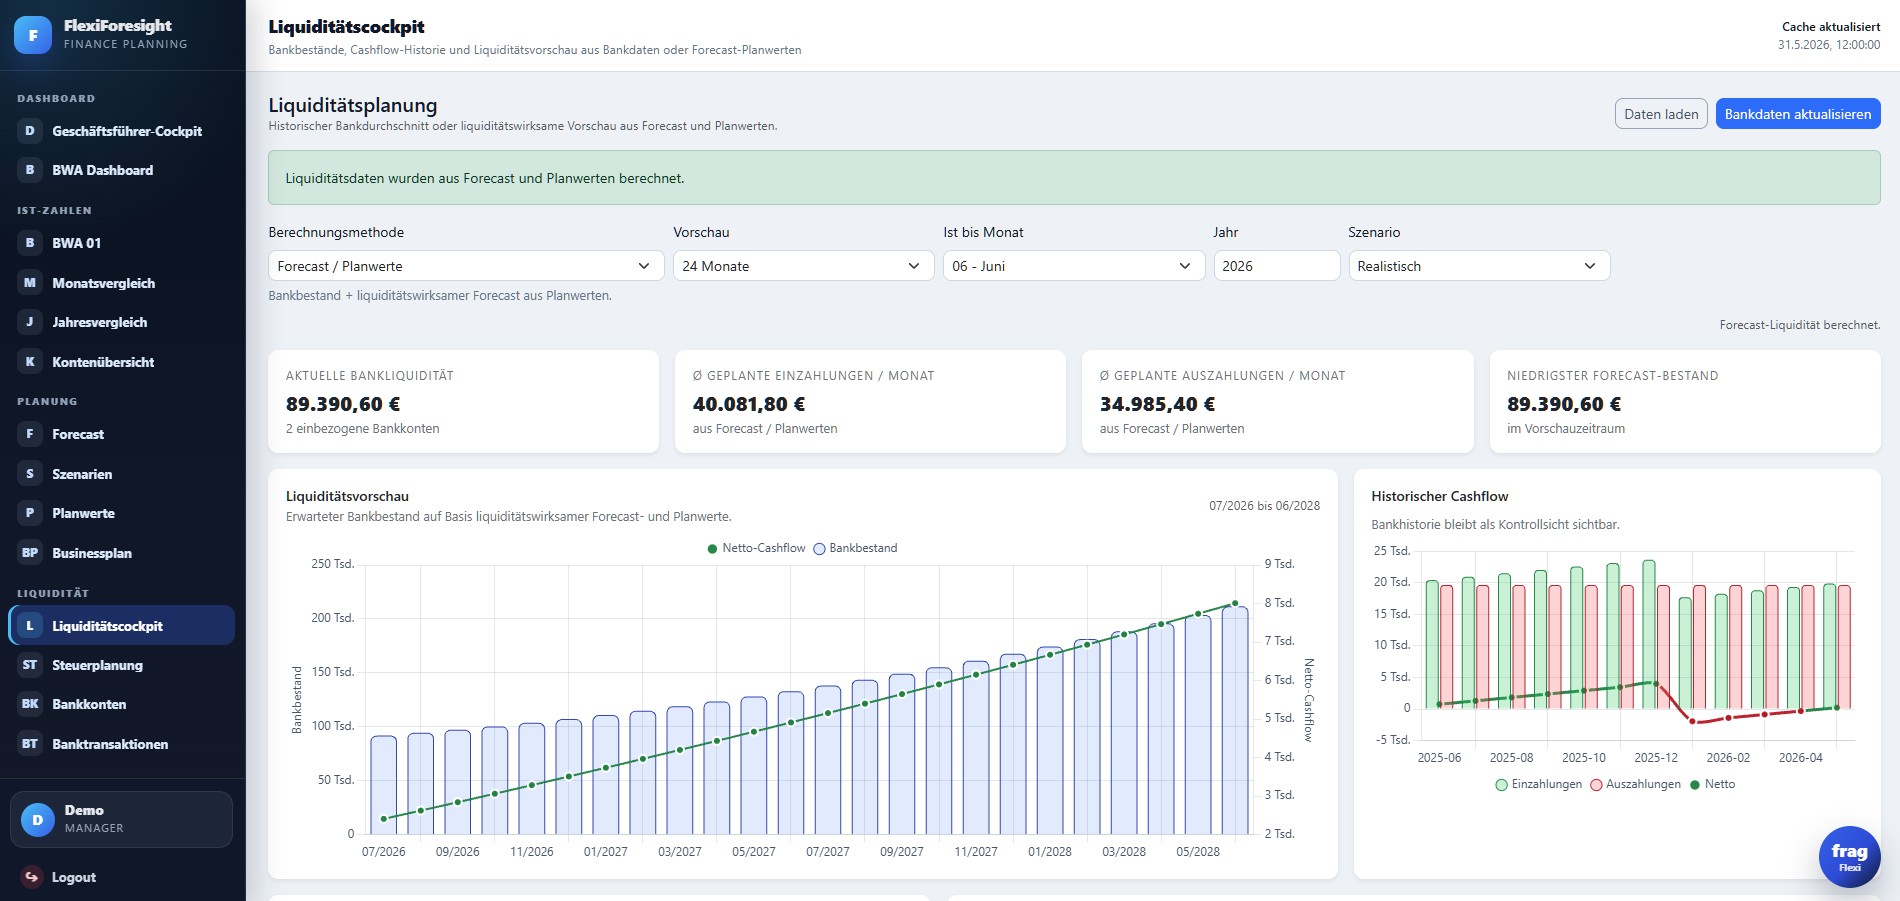The image size is (1900, 901).
Task: Open the Szenario Realistisch dropdown
Action: 1479,266
